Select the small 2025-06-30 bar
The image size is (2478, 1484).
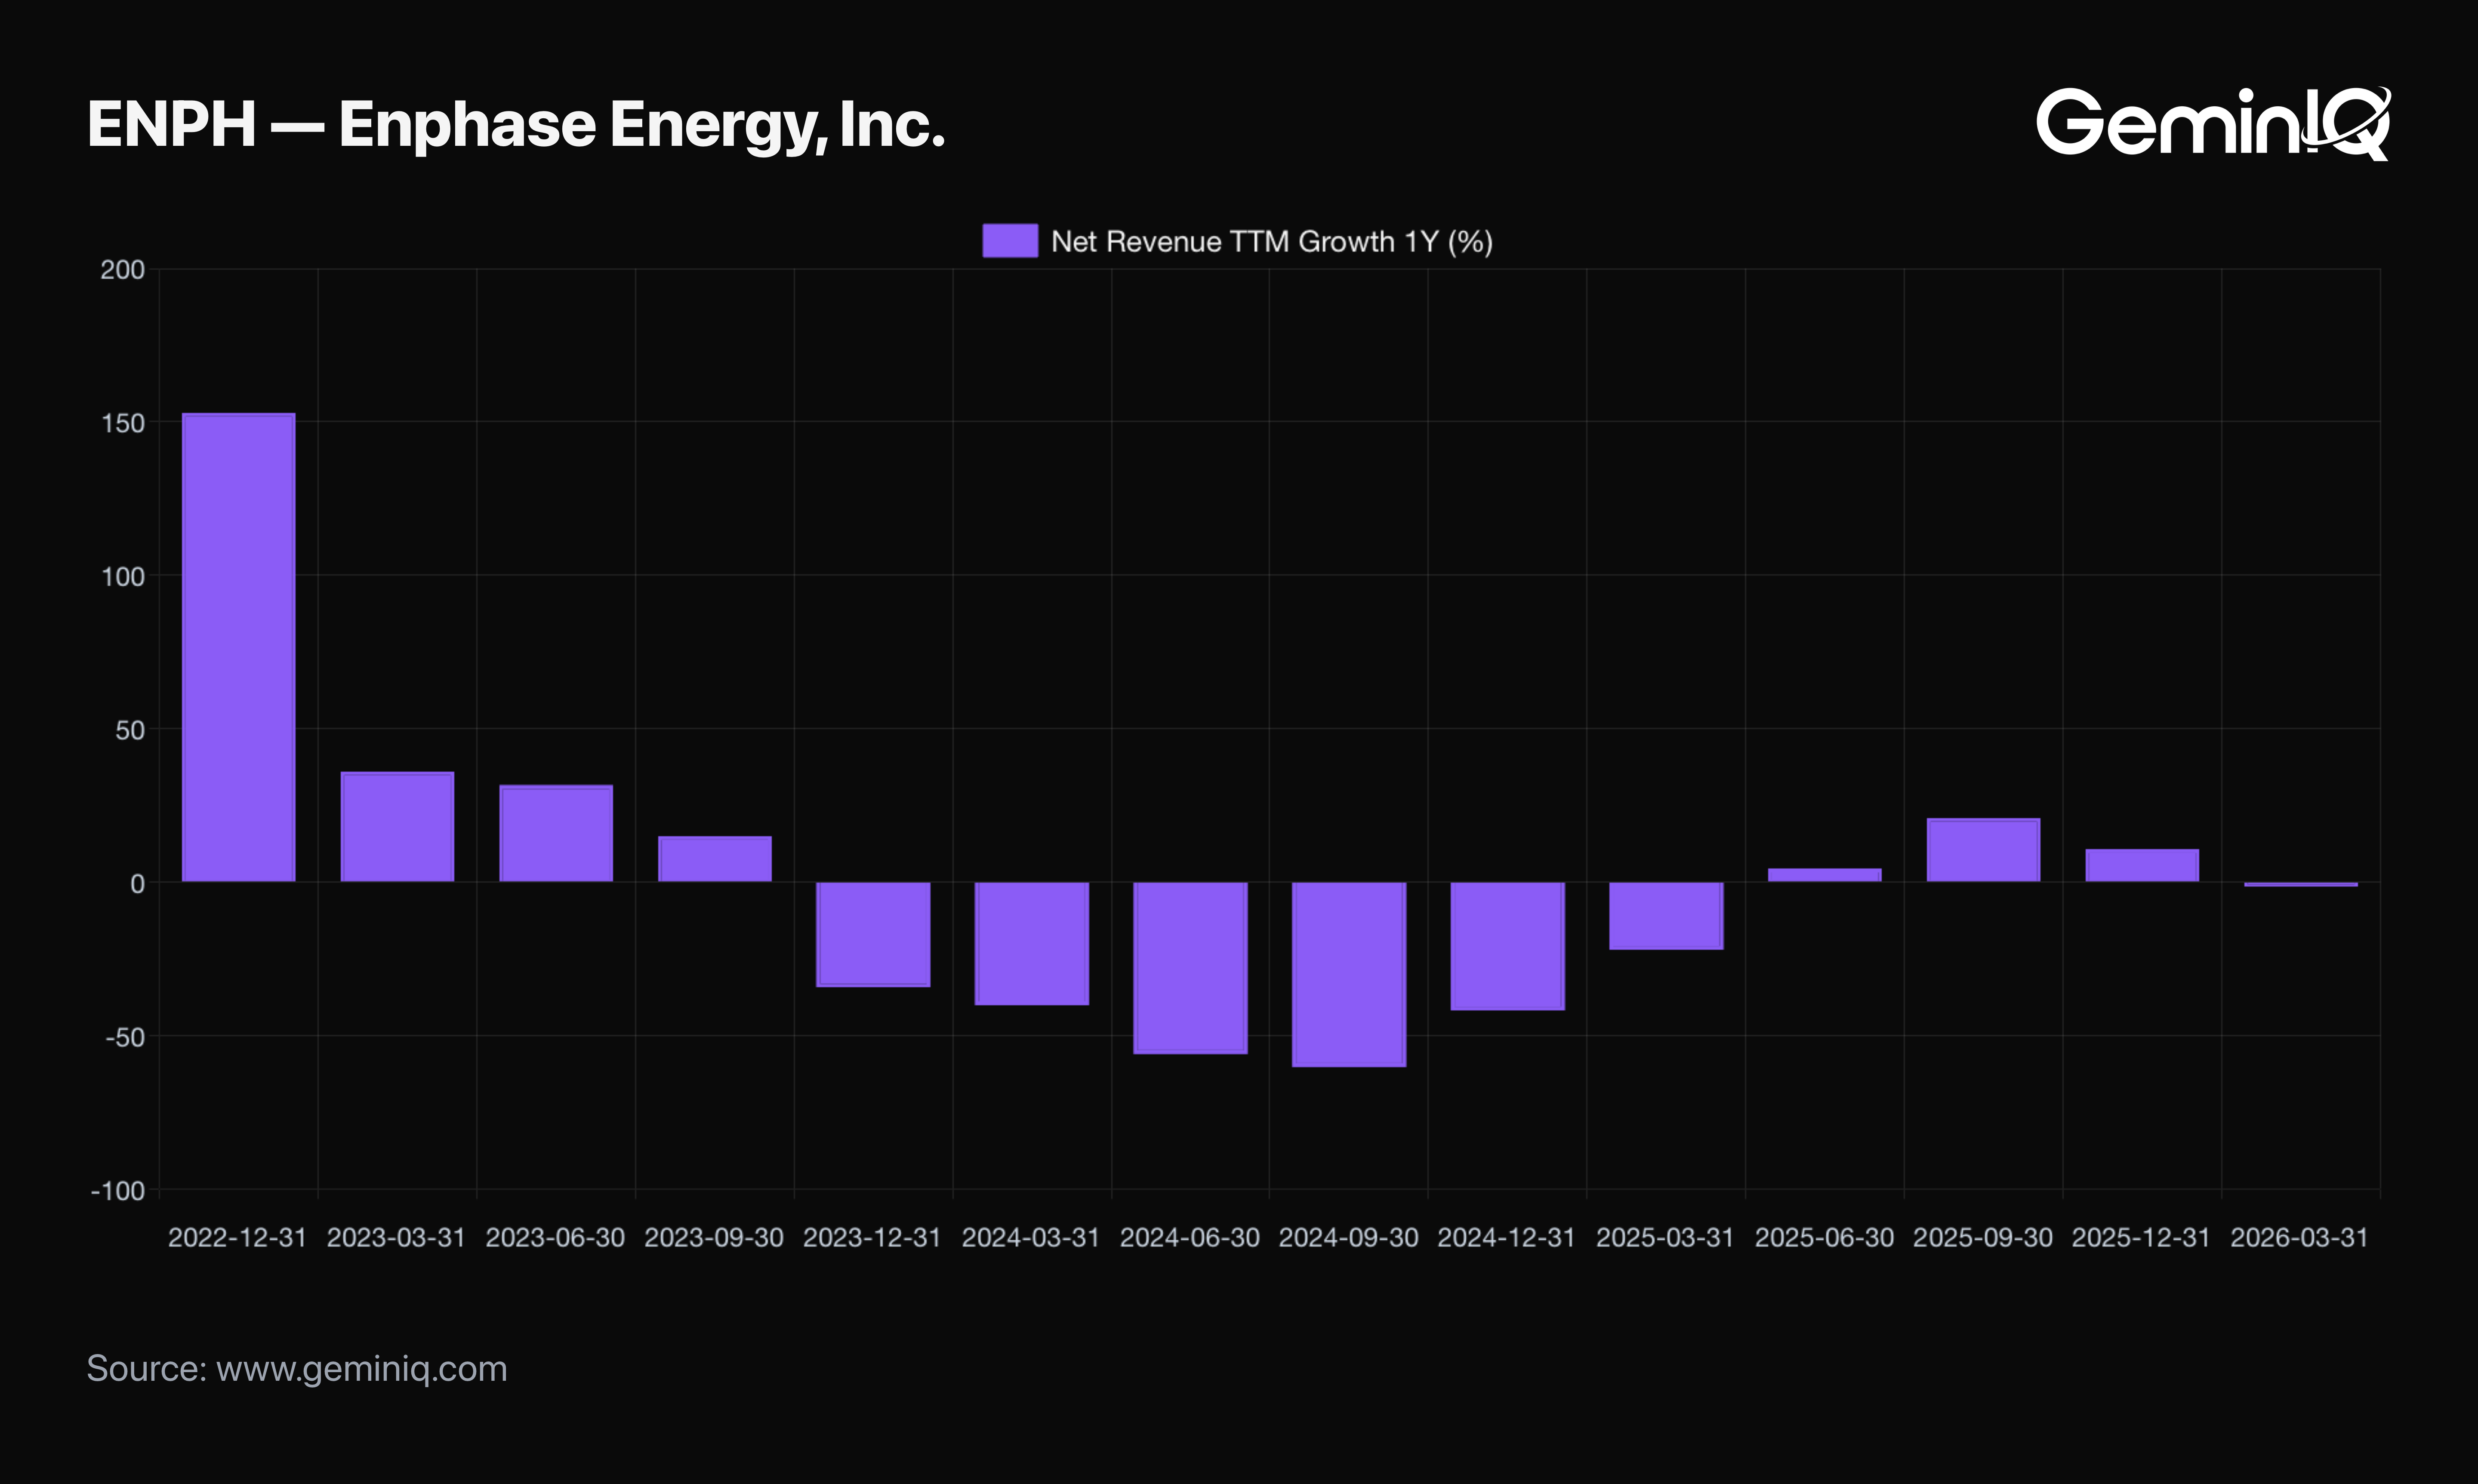1825,875
